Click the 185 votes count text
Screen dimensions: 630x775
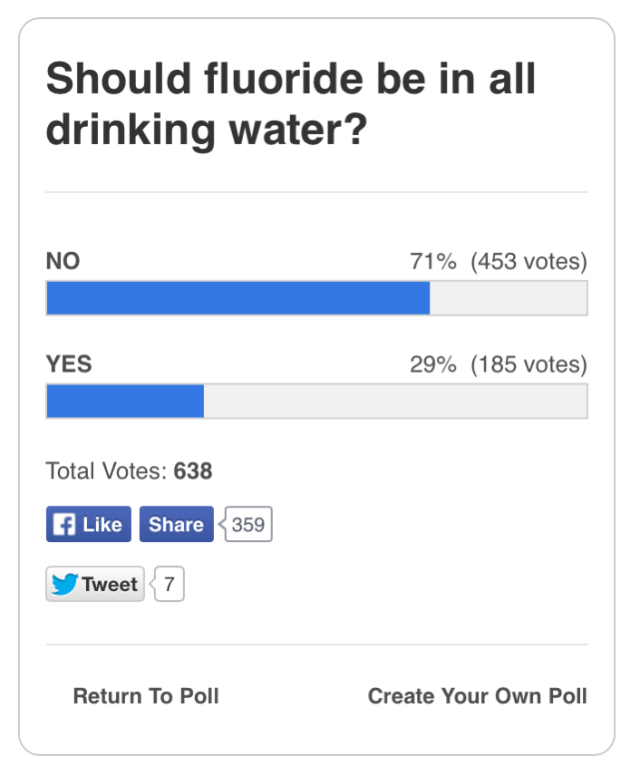[529, 365]
